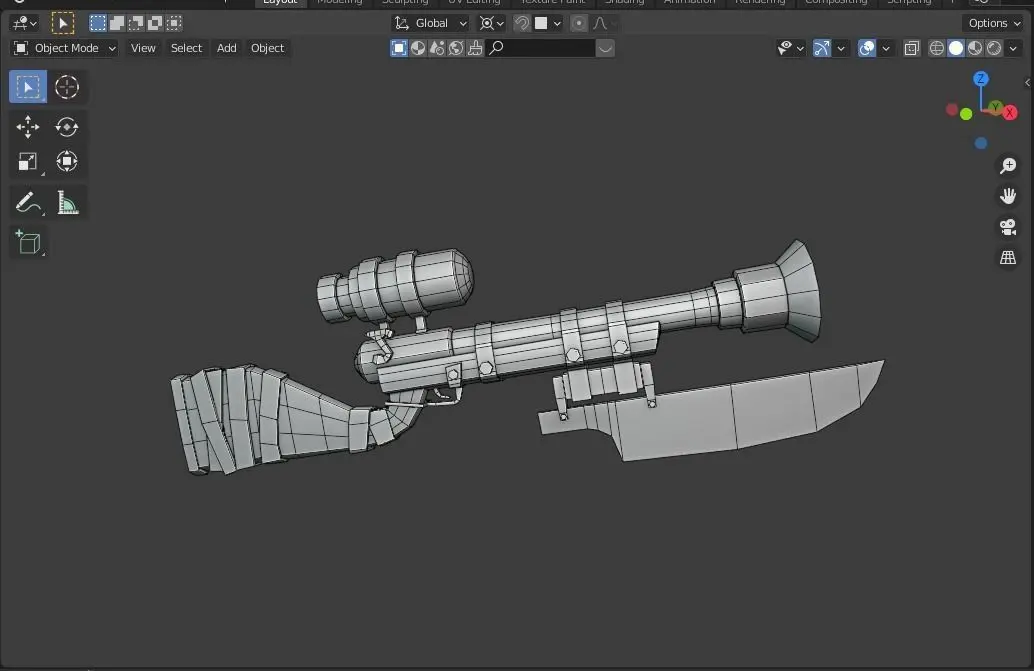Click the blue Z axis on navigation gizmo
This screenshot has height=671, width=1034.
pyautogui.click(x=981, y=79)
